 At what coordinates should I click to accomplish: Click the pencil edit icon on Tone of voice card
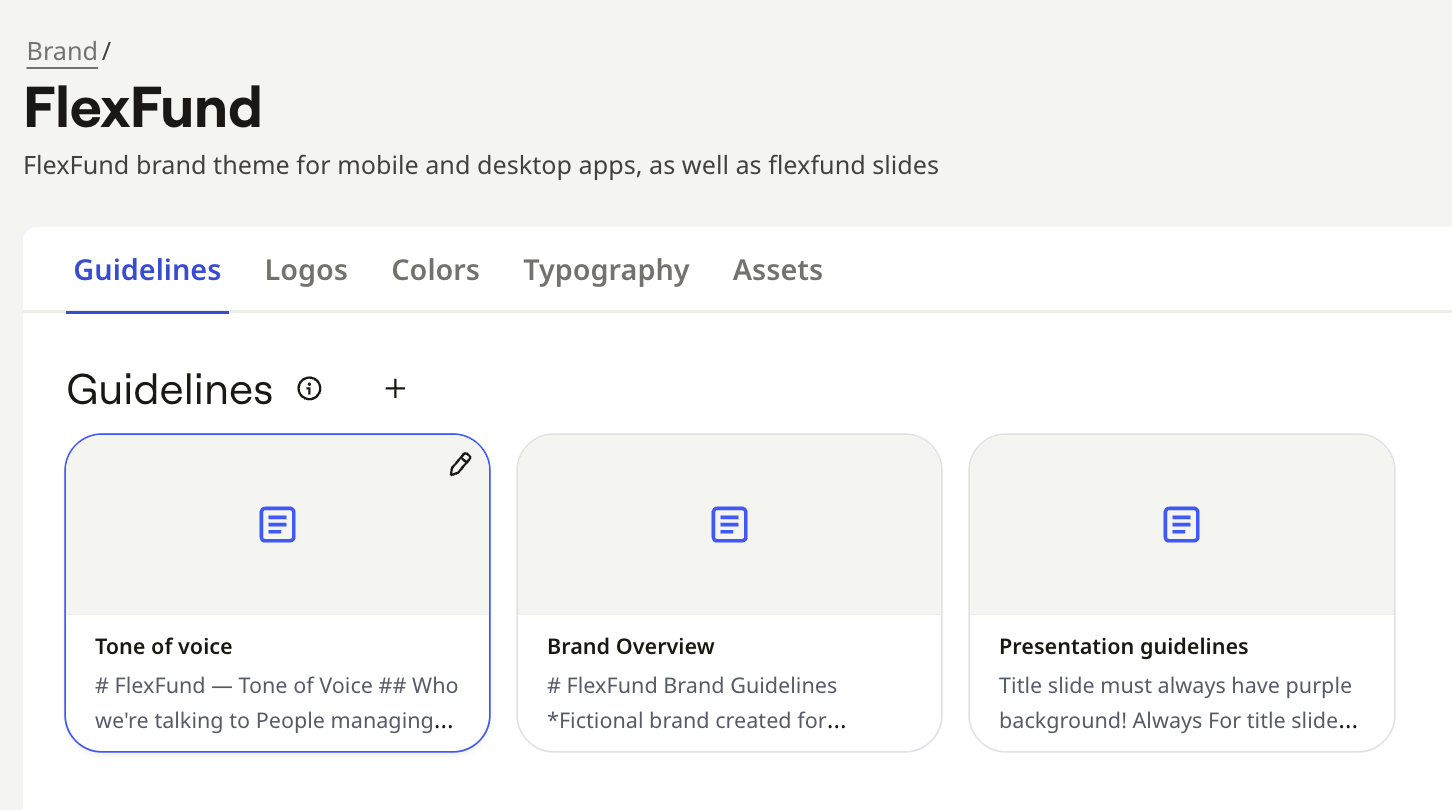[460, 464]
